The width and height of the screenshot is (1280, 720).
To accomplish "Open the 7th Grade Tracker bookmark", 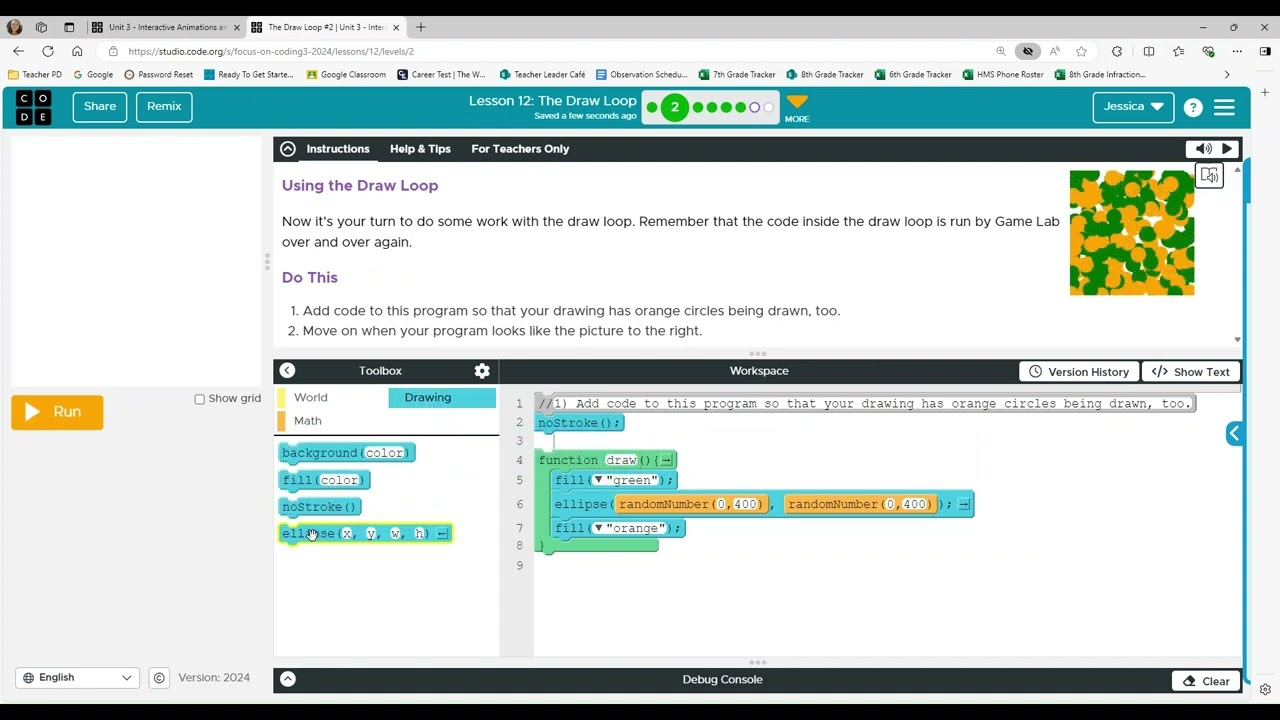I will (x=737, y=74).
